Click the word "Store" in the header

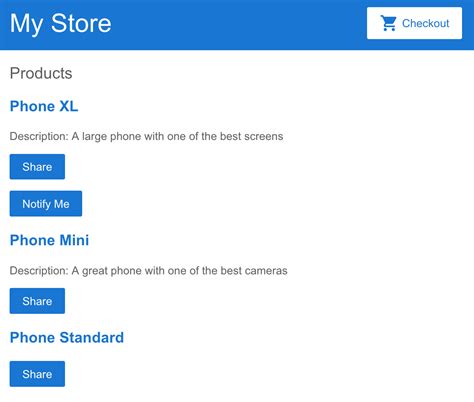pos(81,23)
